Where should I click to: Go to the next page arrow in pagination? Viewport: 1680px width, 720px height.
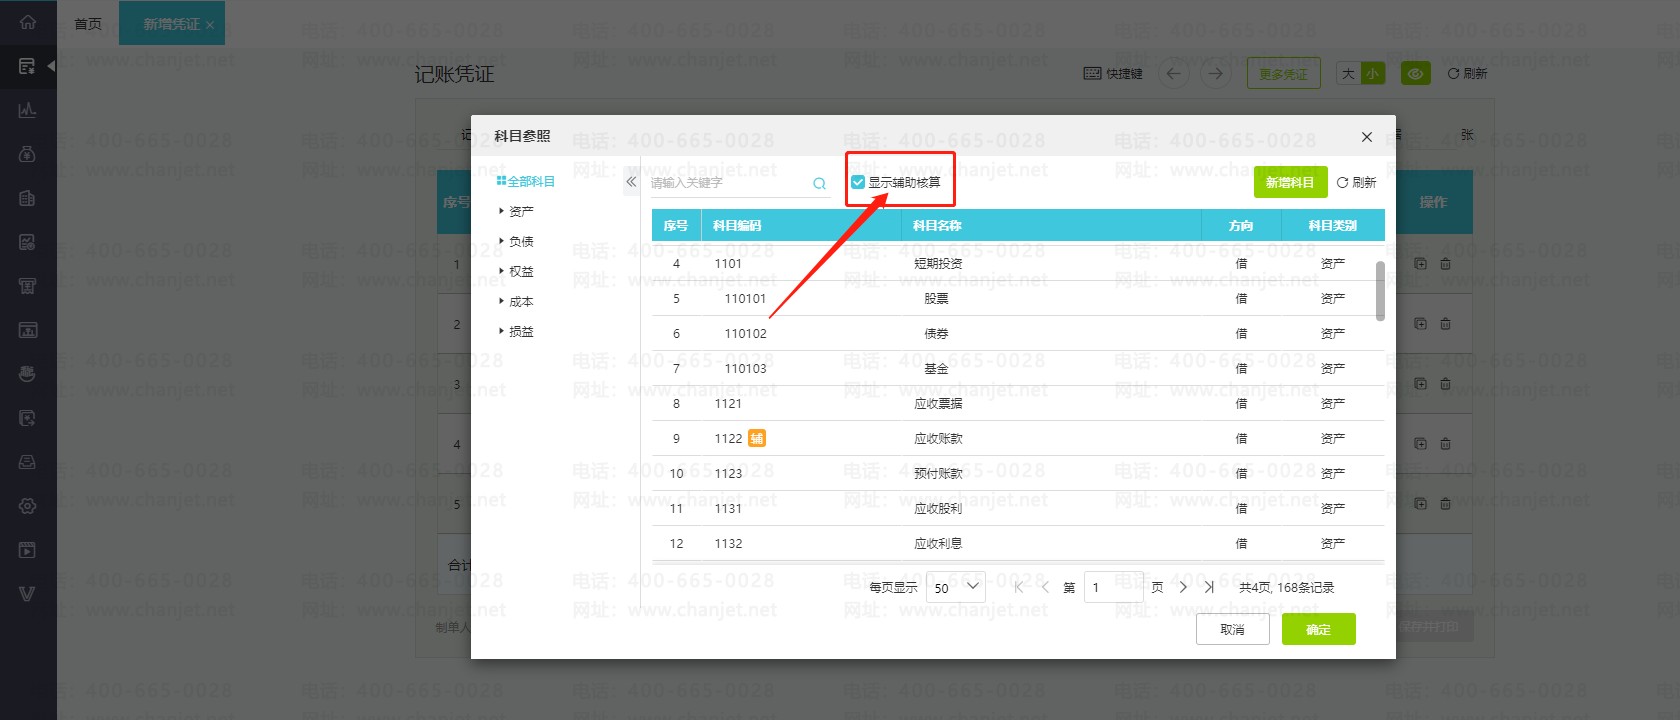1183,587
